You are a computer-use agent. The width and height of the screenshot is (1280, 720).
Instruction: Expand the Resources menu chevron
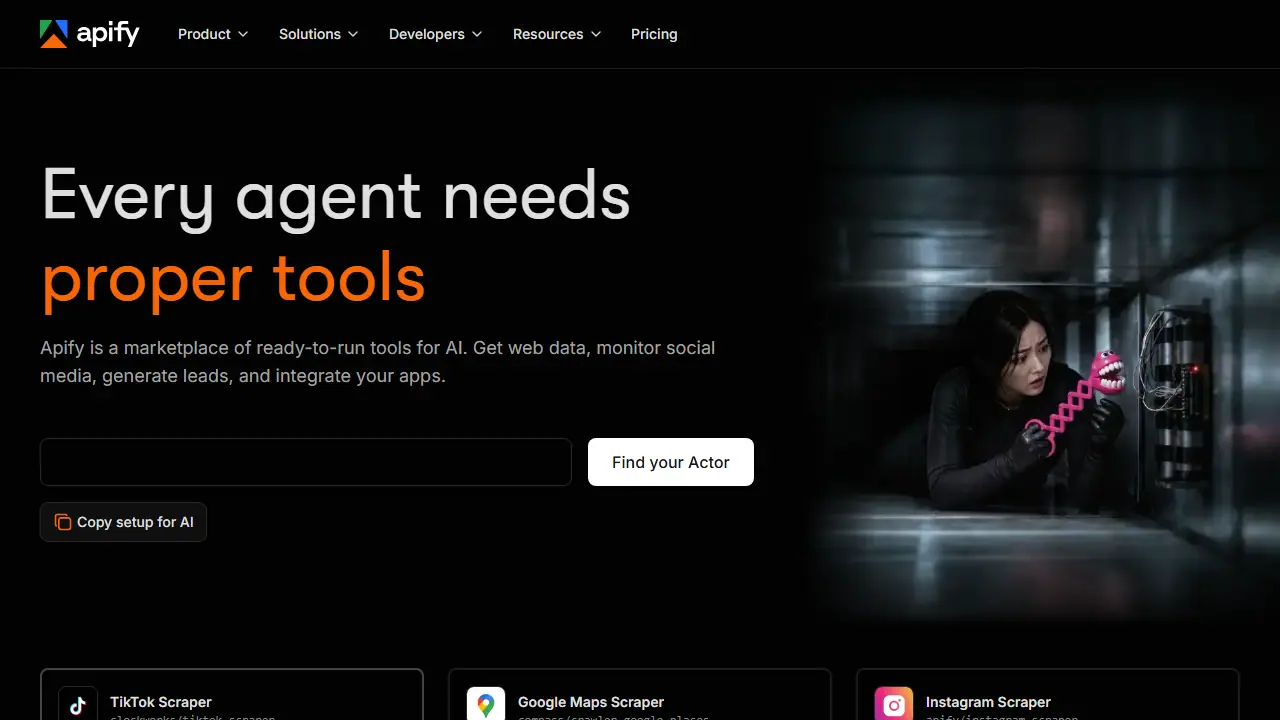click(596, 34)
